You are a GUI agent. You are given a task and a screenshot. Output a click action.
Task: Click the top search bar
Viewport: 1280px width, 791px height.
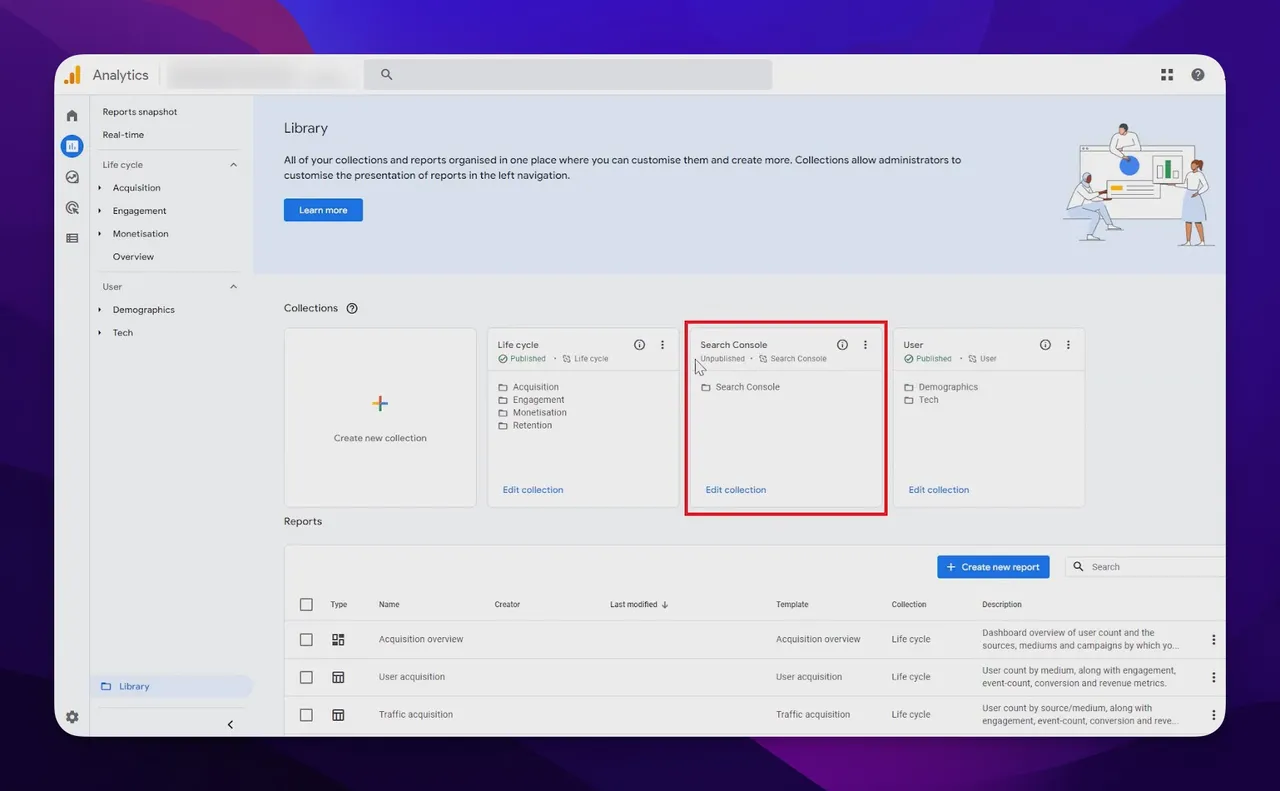(568, 75)
